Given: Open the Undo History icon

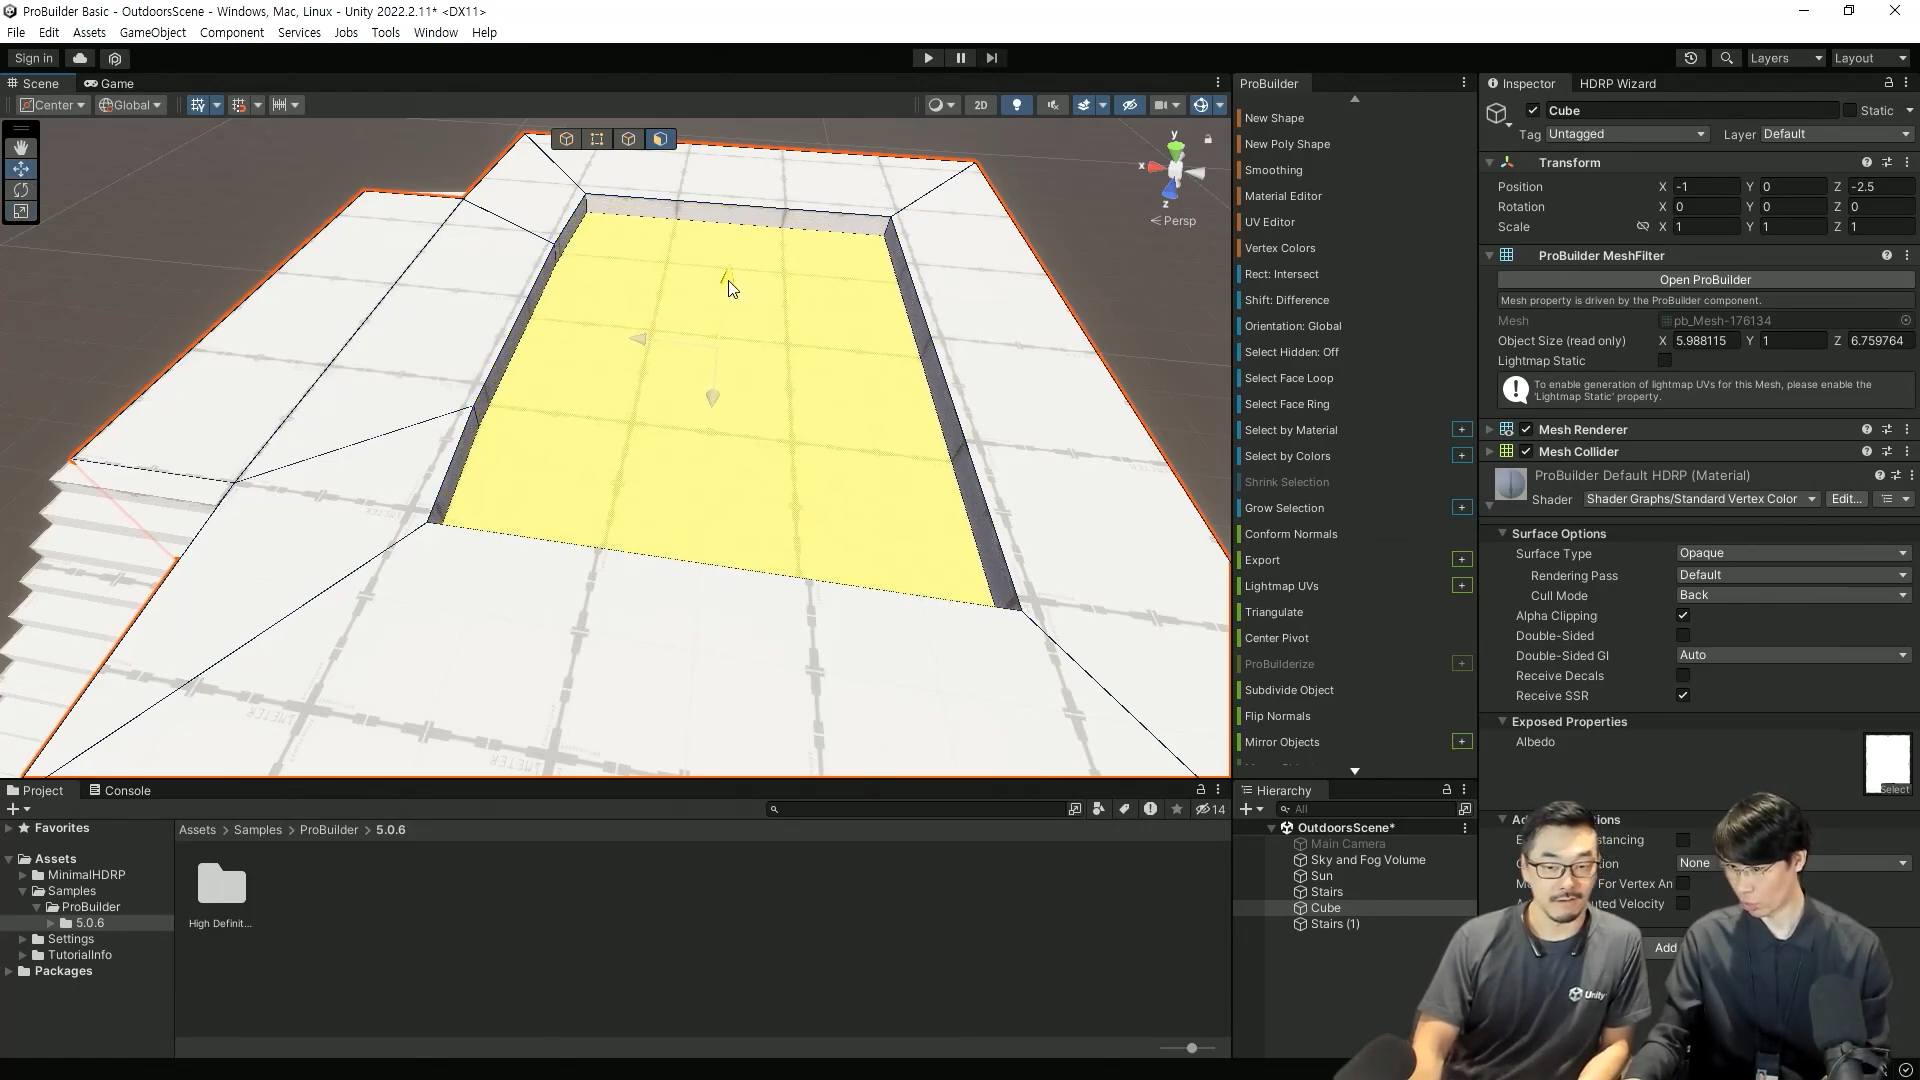Looking at the screenshot, I should [x=1691, y=58].
